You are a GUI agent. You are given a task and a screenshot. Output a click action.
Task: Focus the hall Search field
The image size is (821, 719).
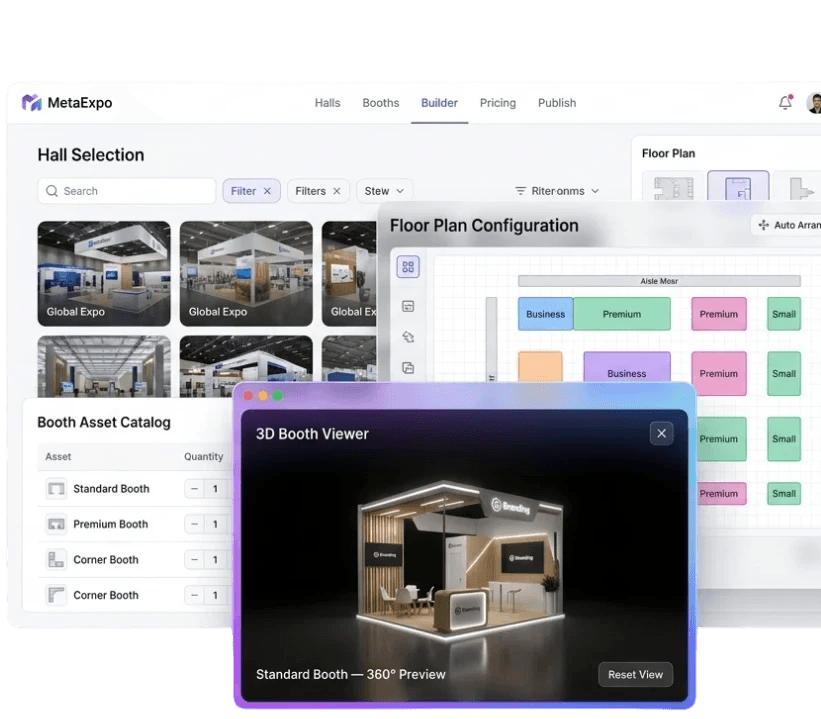pos(127,191)
